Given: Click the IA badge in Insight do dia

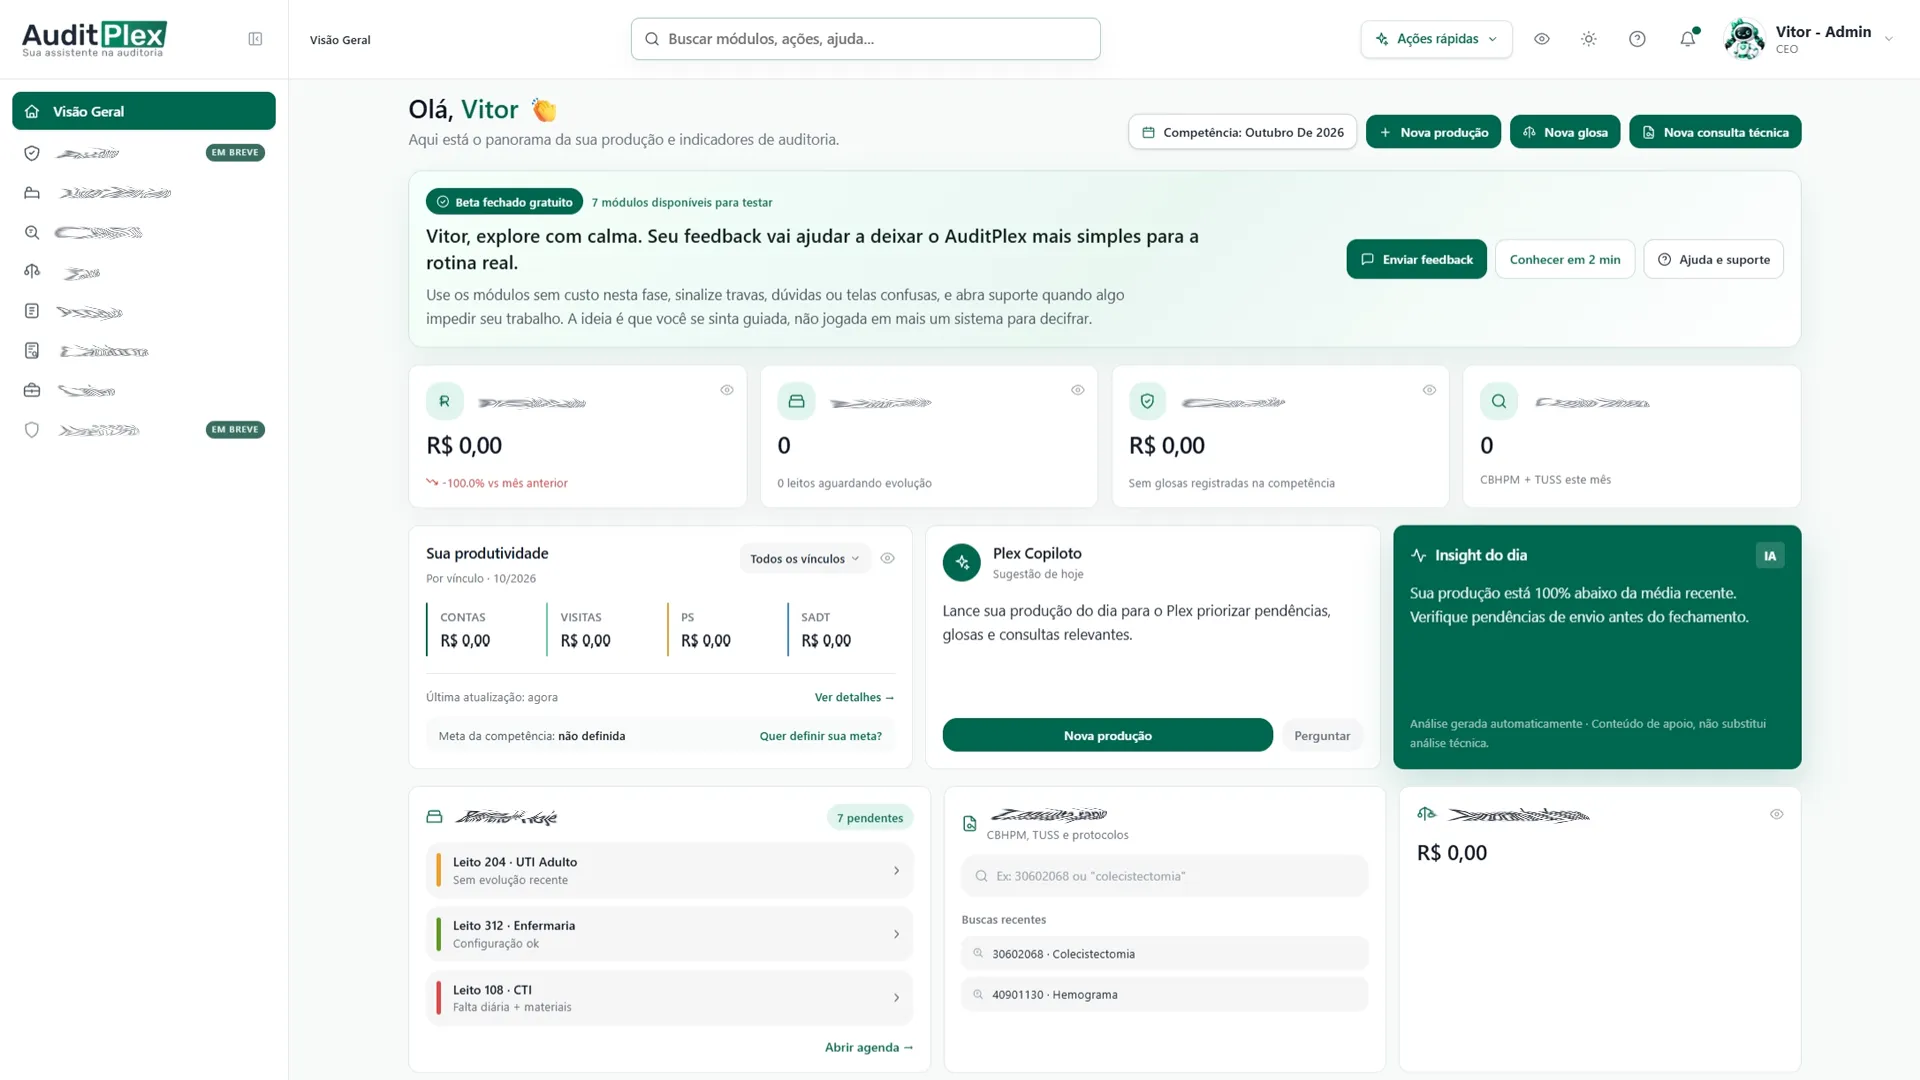Looking at the screenshot, I should point(1770,555).
